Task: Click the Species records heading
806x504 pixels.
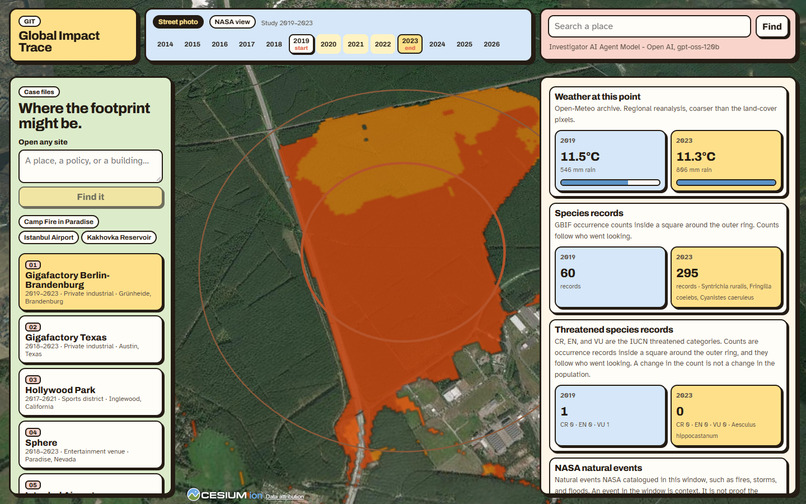Action: (x=589, y=213)
